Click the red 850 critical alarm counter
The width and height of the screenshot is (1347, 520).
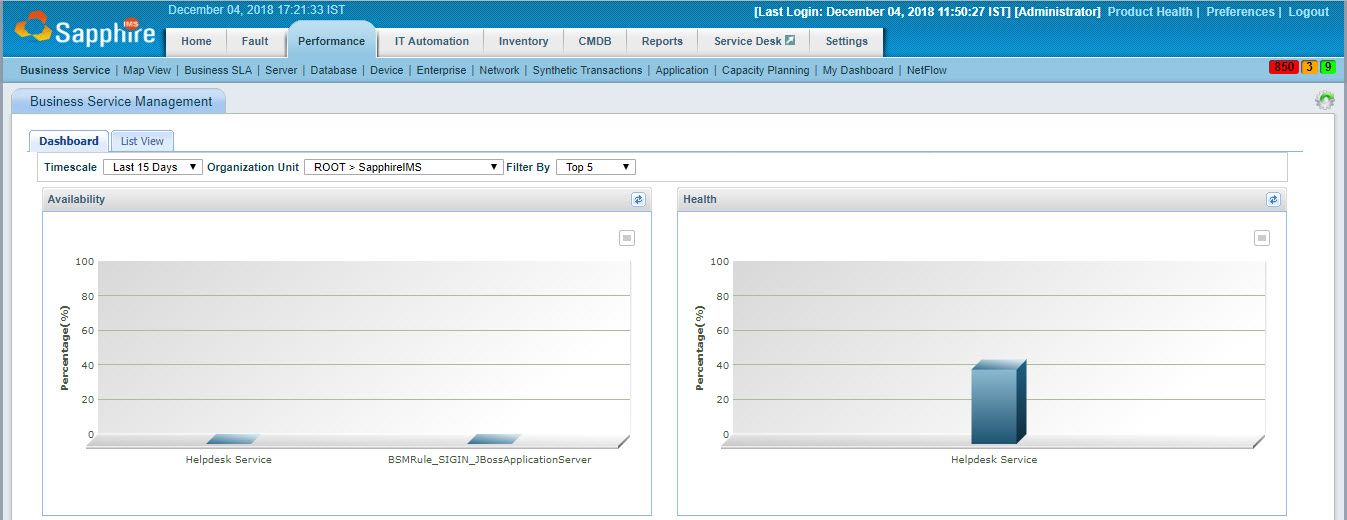click(x=1282, y=67)
